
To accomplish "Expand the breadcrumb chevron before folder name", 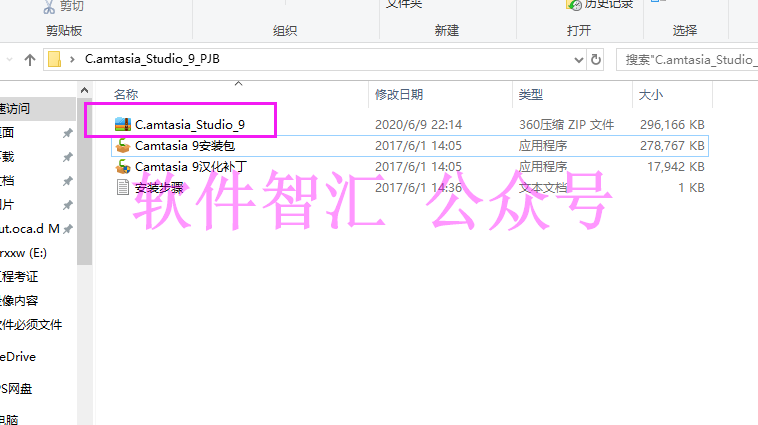I will pos(72,59).
